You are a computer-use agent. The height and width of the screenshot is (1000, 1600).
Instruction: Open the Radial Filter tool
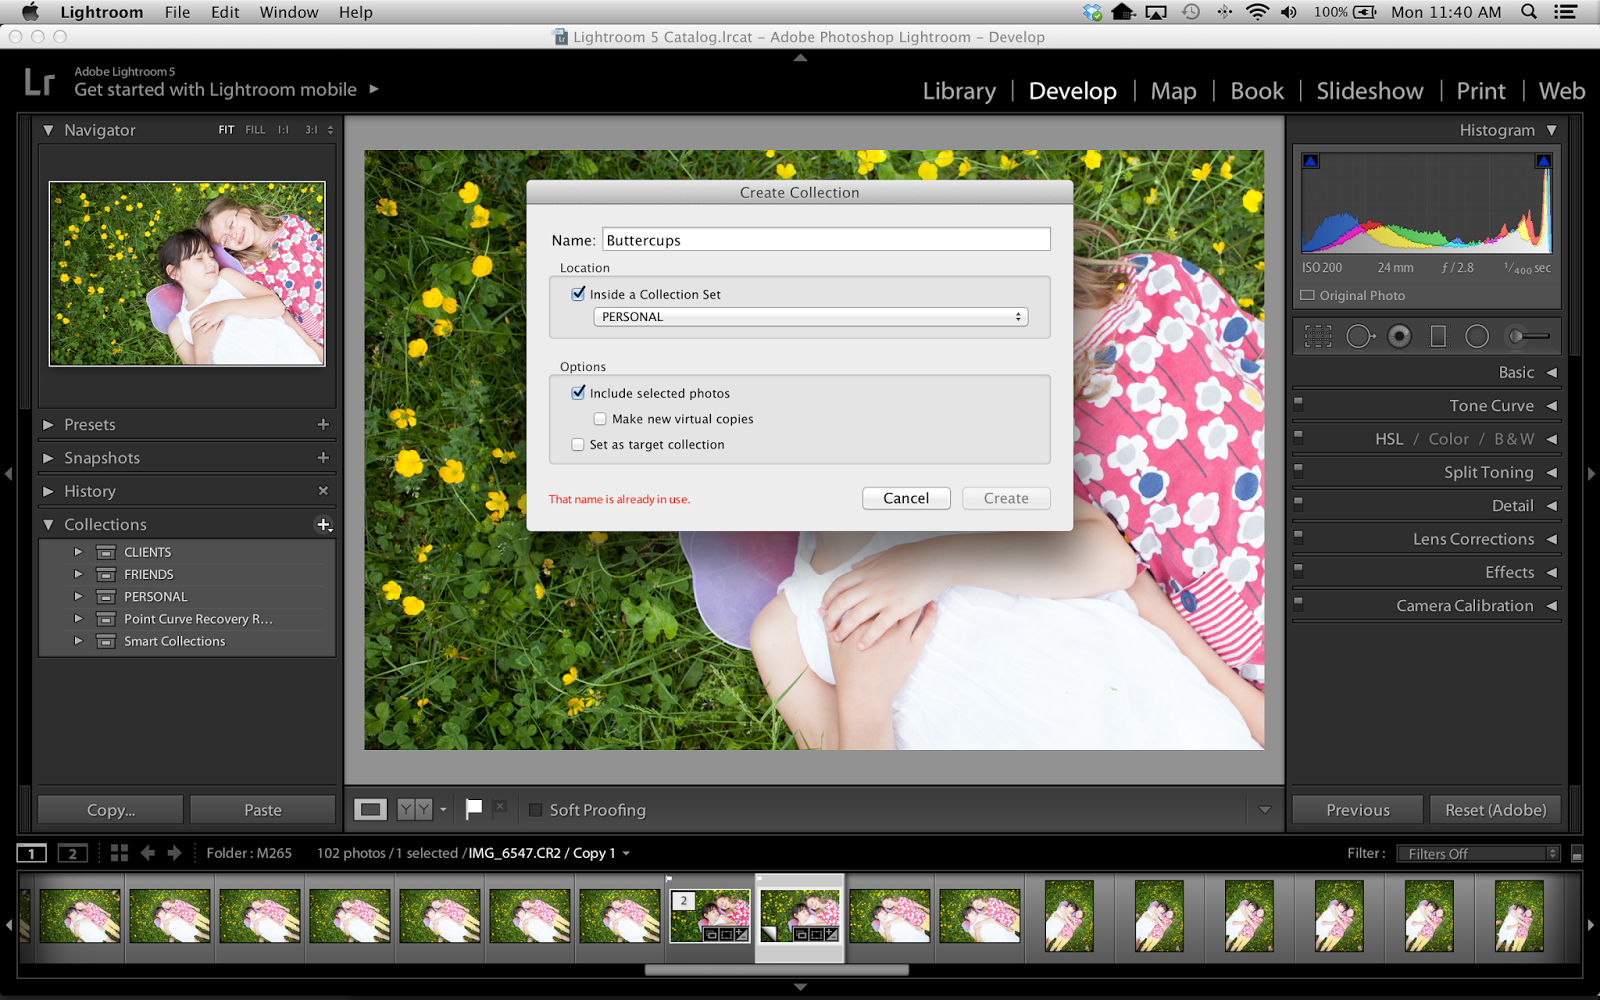pos(1477,336)
